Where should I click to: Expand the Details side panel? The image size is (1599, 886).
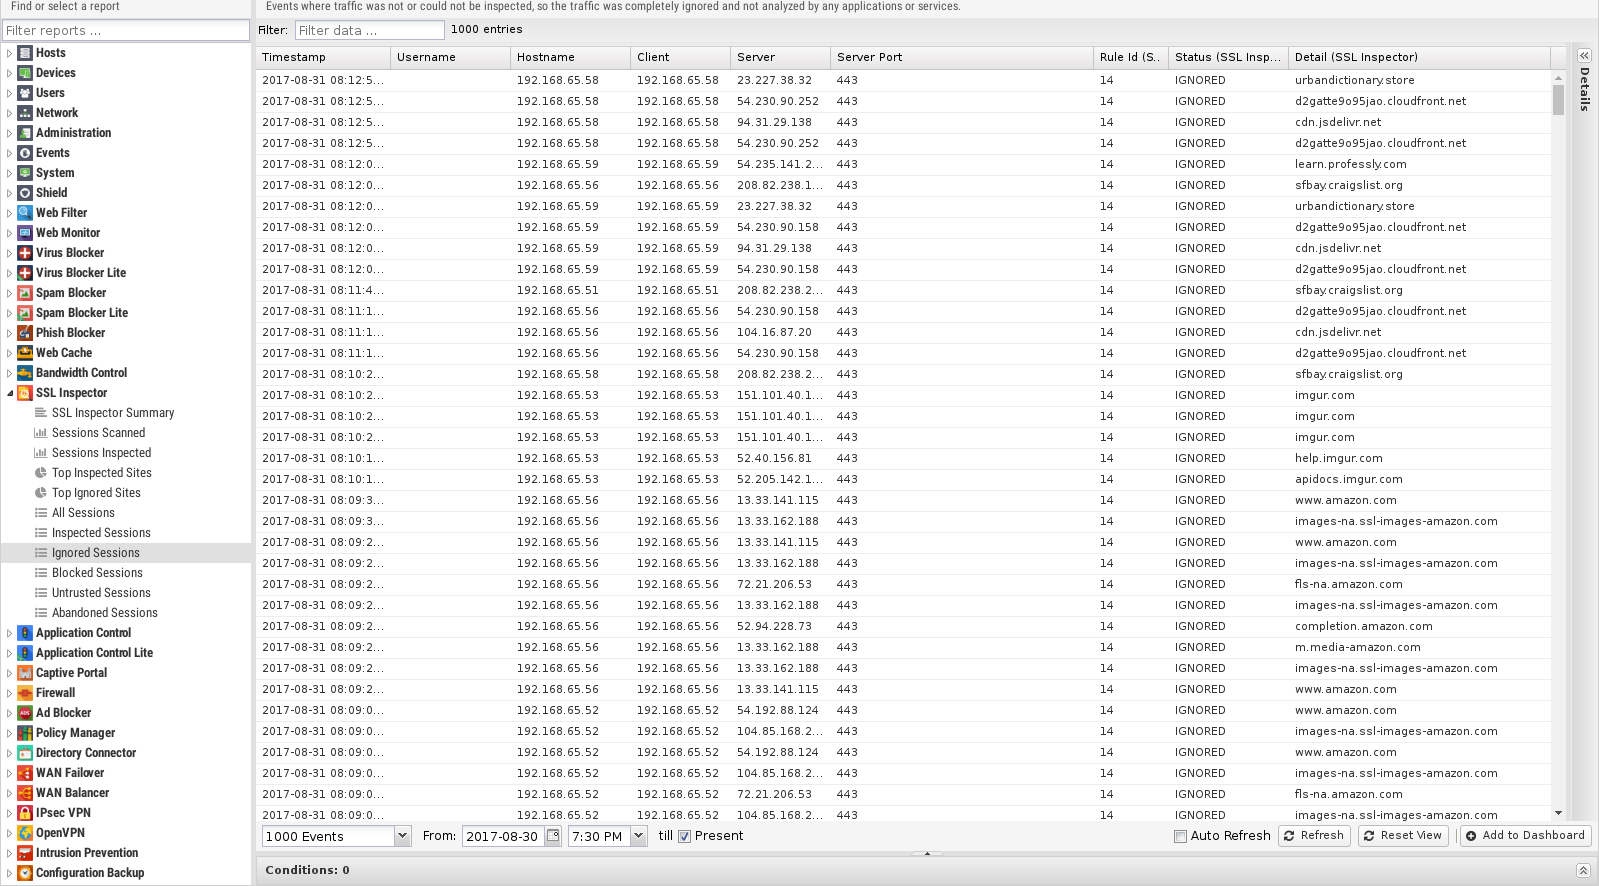click(x=1584, y=56)
